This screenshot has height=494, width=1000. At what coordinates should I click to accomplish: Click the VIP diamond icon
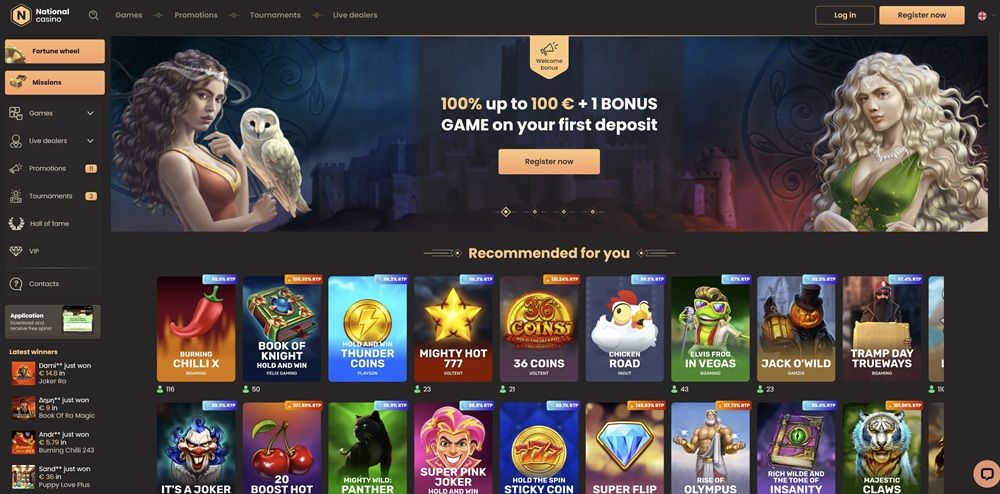point(16,251)
